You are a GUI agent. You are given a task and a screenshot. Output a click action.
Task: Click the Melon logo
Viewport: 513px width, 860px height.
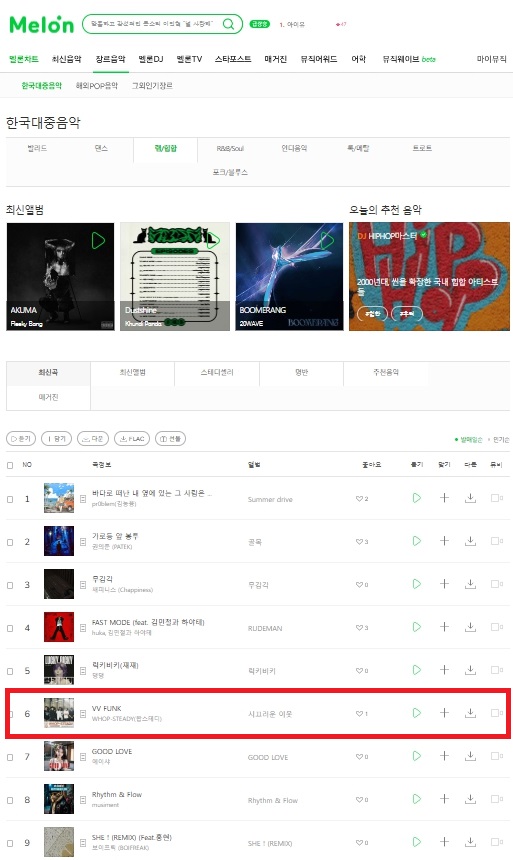tap(41, 25)
